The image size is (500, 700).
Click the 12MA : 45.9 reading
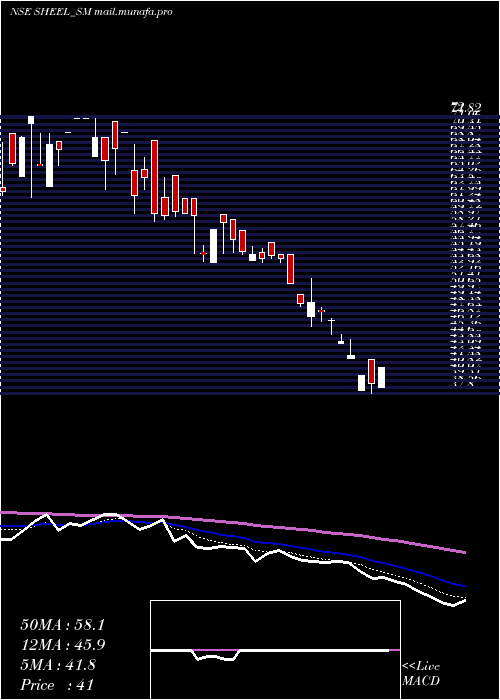[63, 645]
